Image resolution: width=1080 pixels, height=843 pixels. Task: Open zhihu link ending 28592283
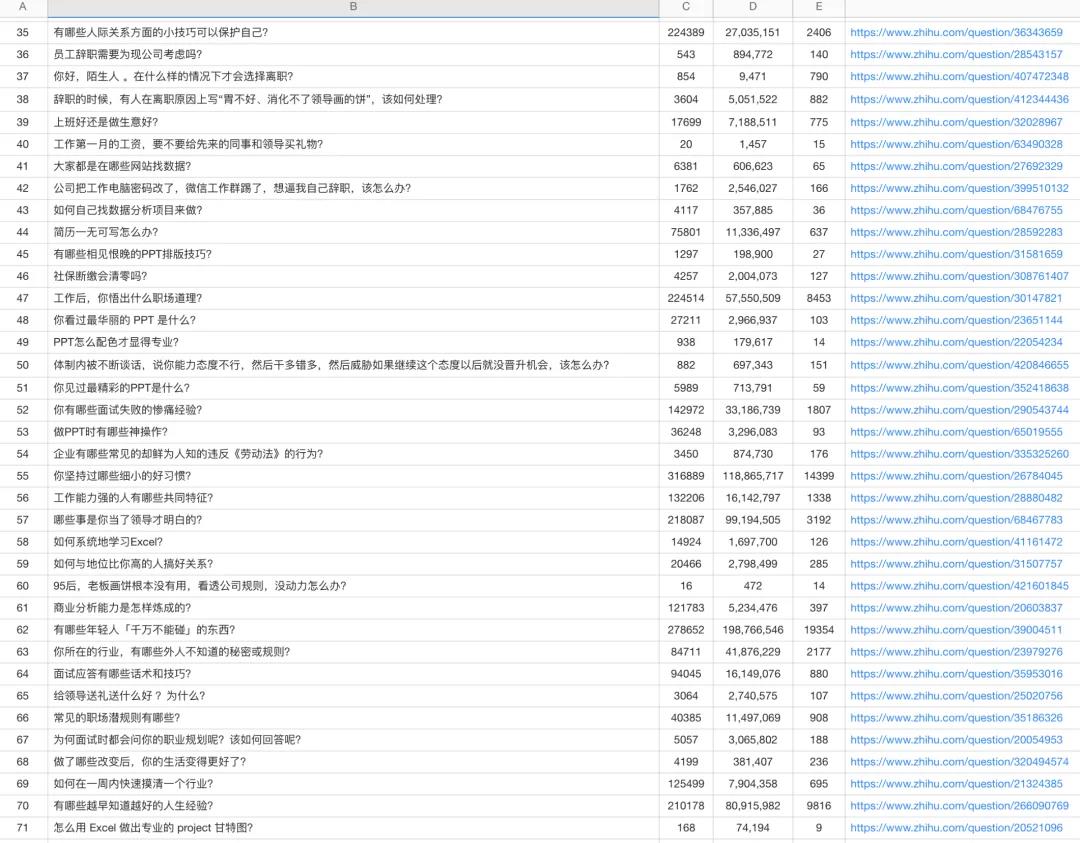956,232
